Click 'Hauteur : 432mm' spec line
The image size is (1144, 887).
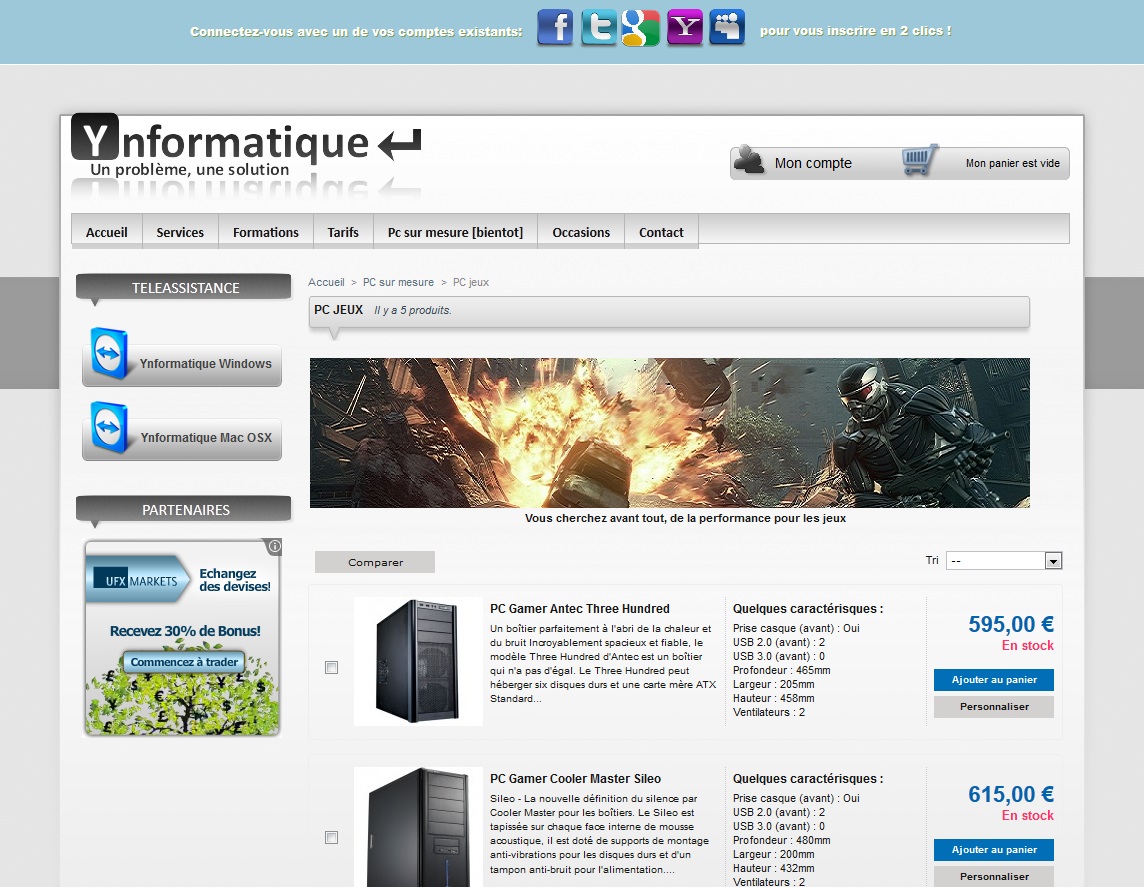click(773, 868)
